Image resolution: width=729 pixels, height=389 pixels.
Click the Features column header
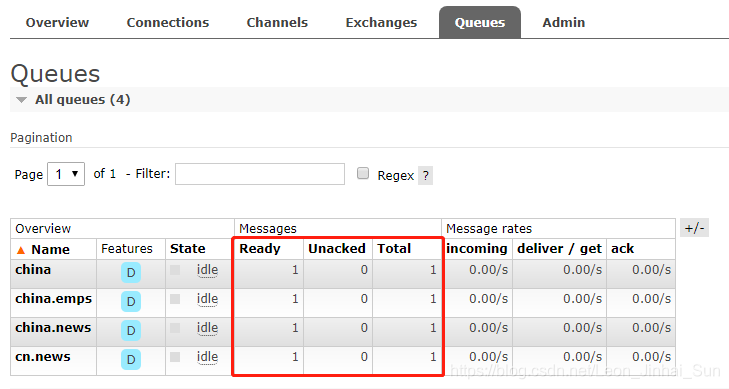click(127, 249)
